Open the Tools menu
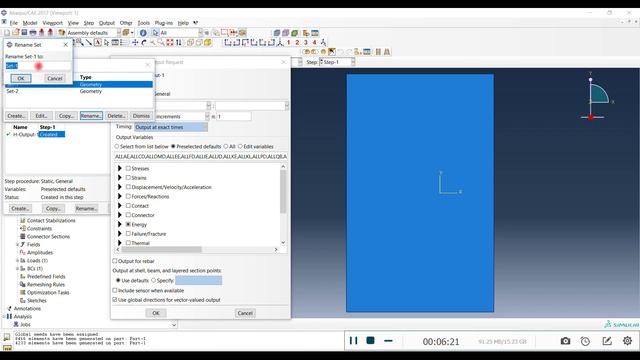Image resolution: width=640 pixels, height=360 pixels. pos(144,23)
